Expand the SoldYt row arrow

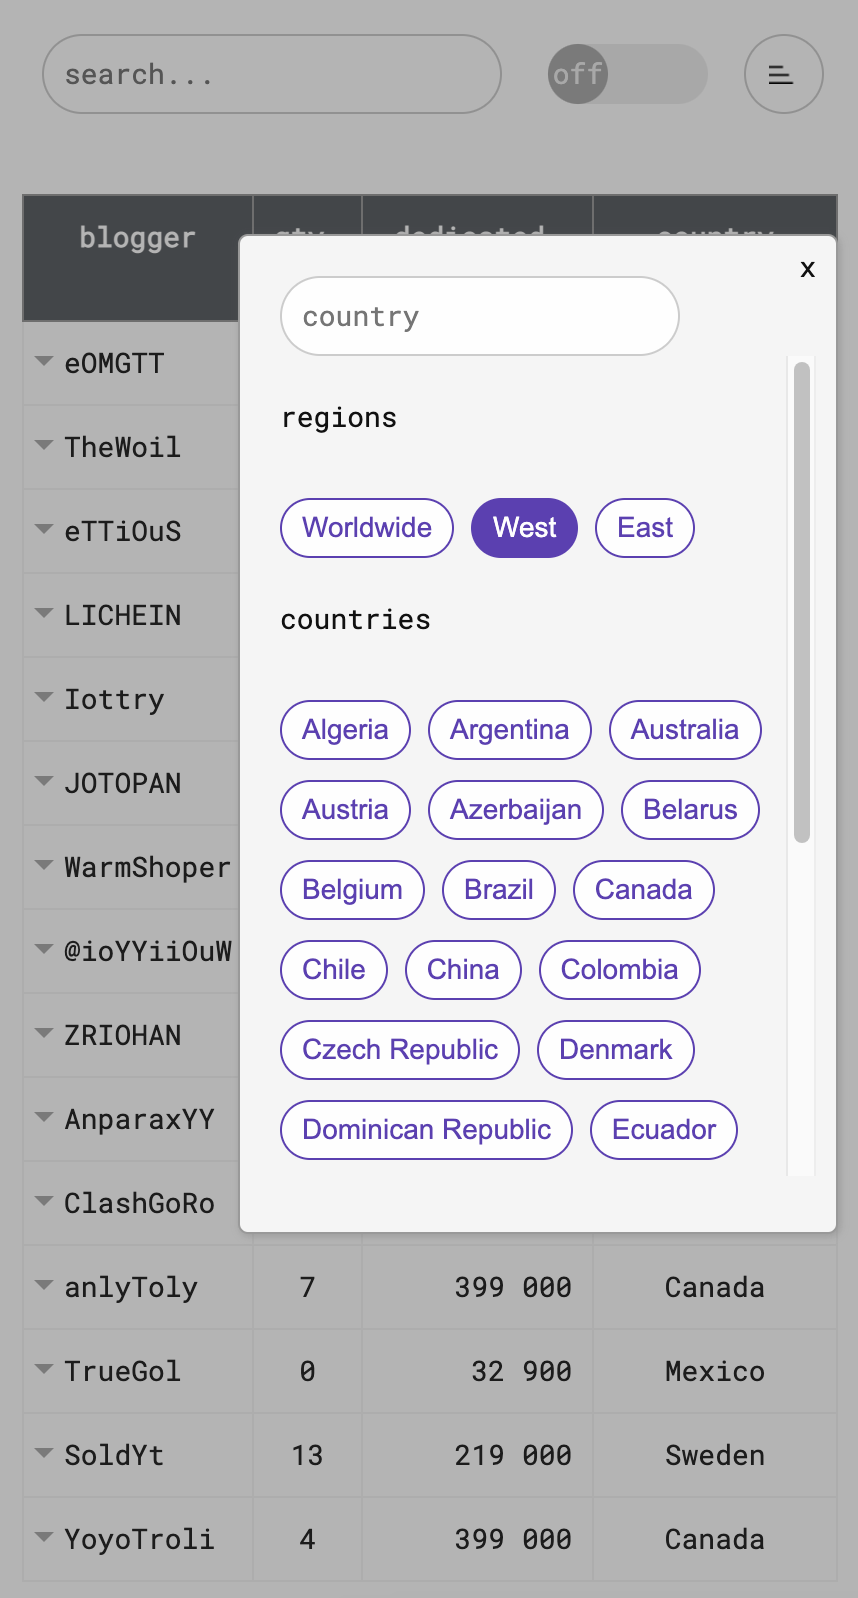point(44,1454)
